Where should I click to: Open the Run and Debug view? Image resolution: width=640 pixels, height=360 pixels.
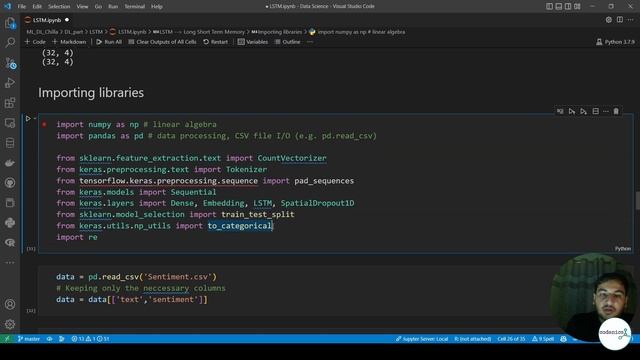(10, 82)
